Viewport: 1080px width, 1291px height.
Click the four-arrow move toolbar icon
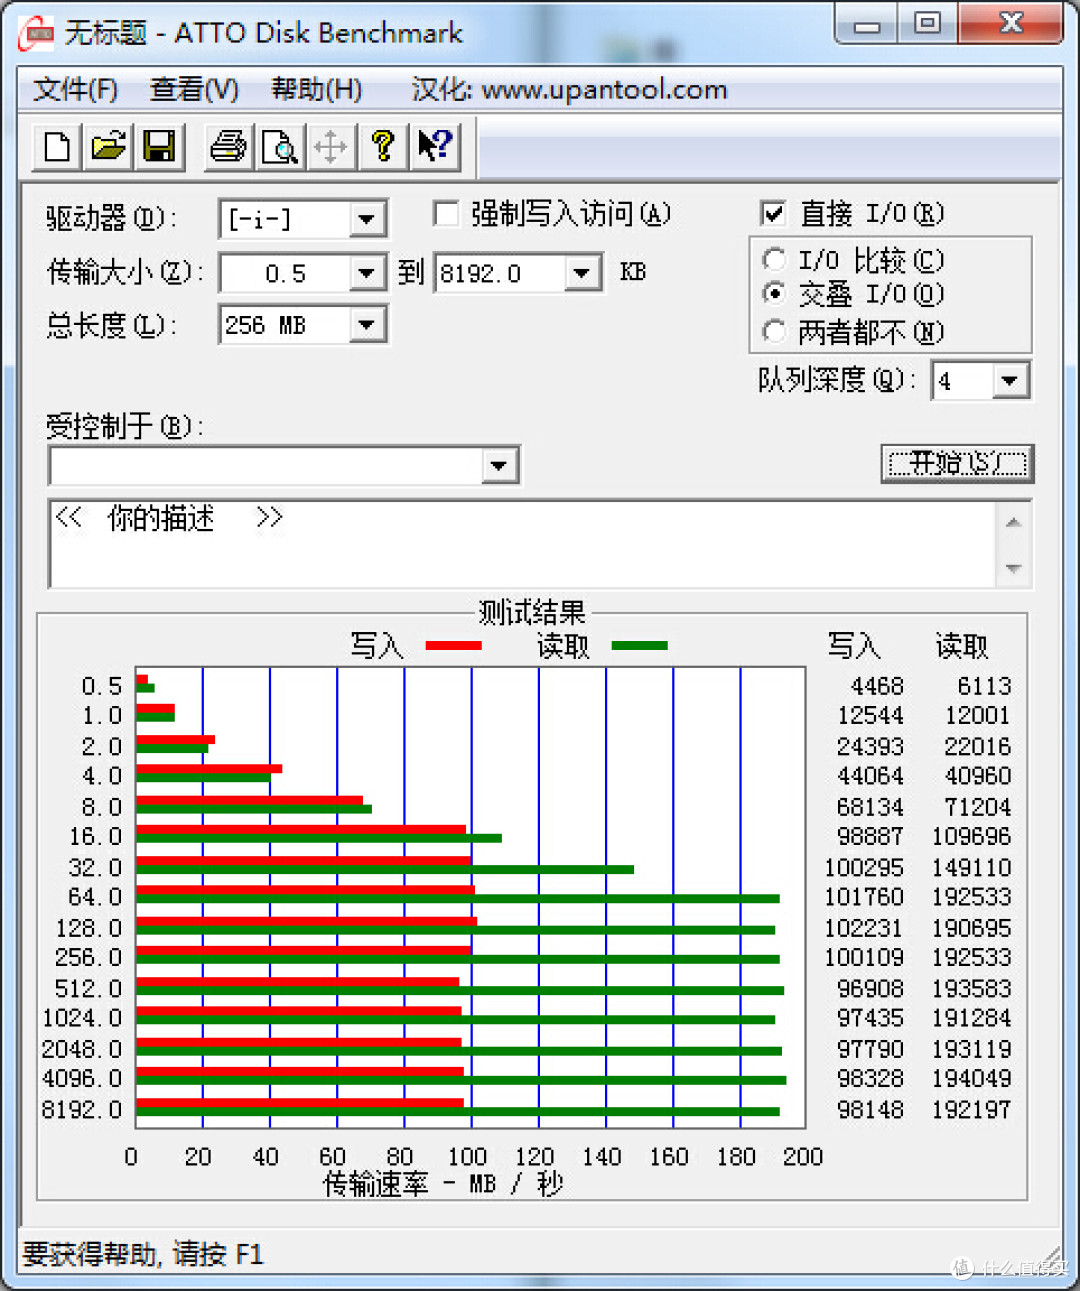(x=330, y=146)
